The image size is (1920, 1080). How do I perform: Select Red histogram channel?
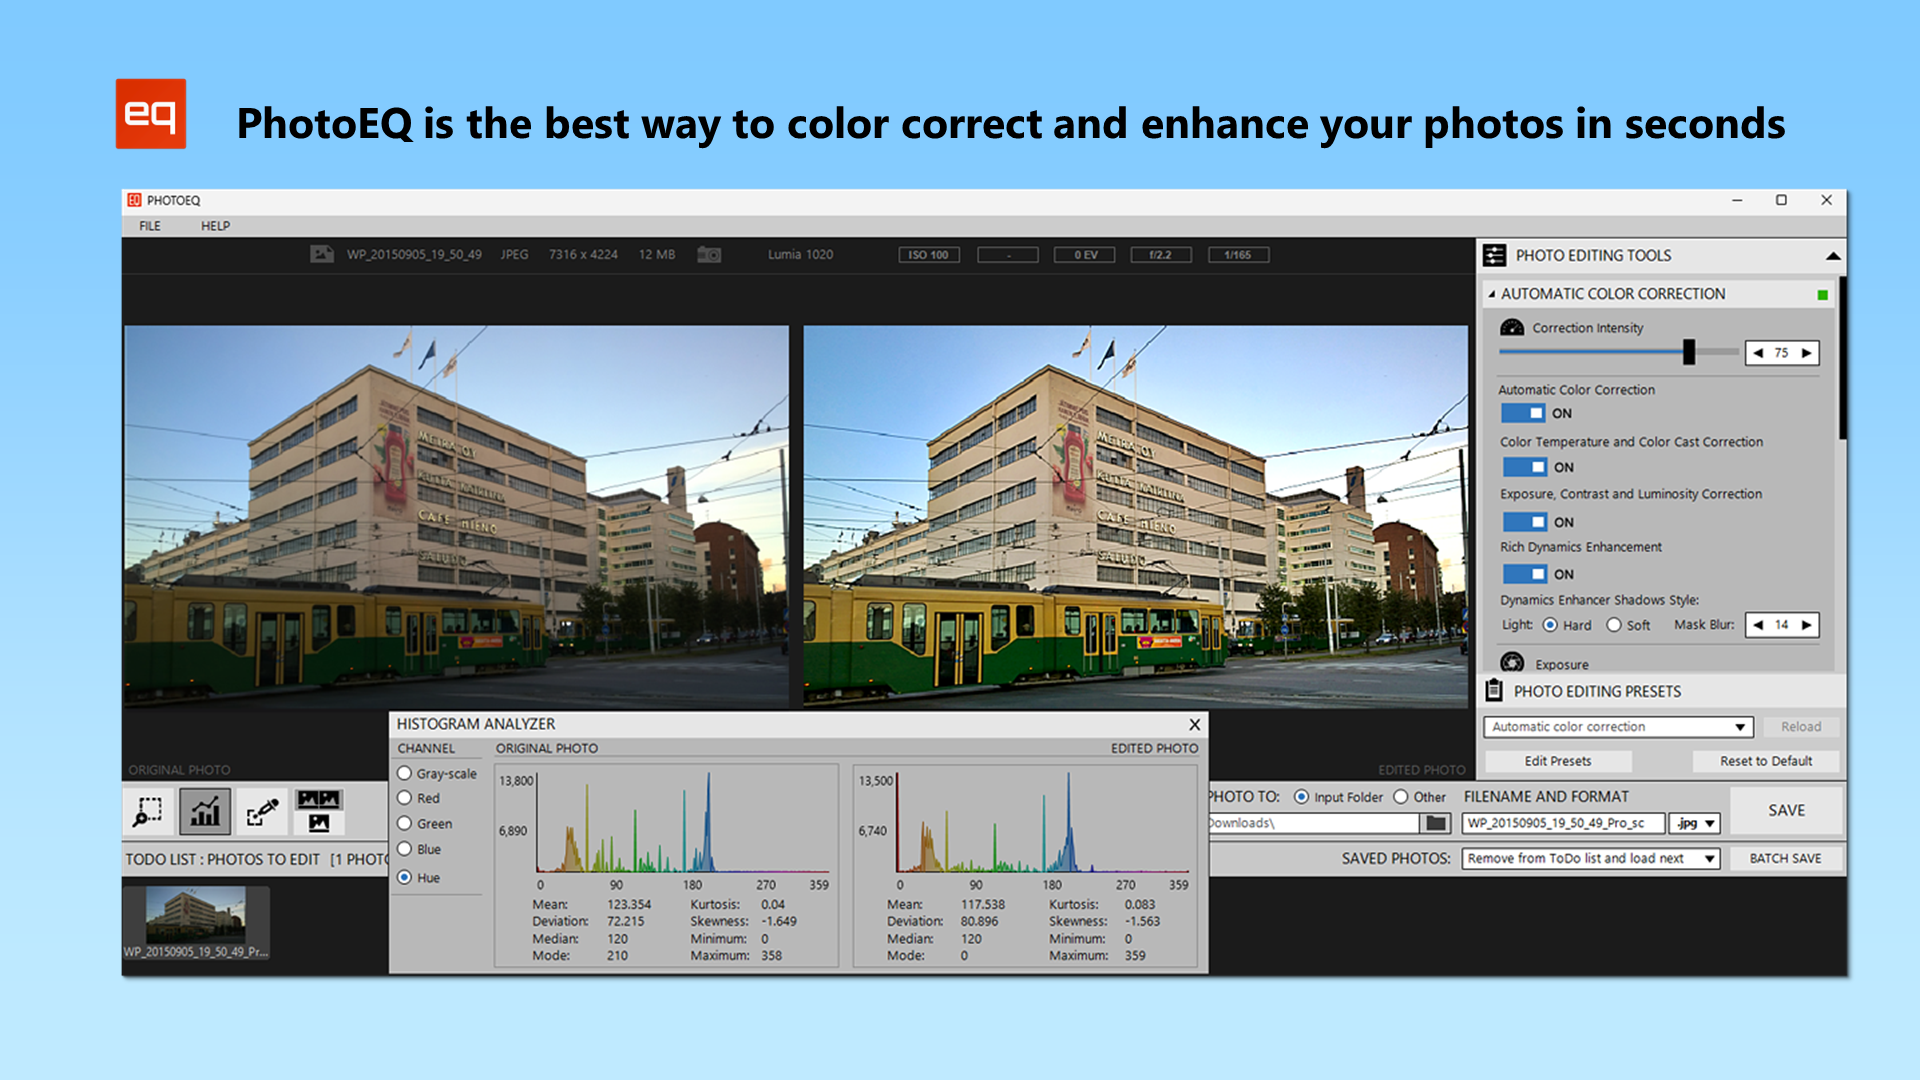[405, 798]
